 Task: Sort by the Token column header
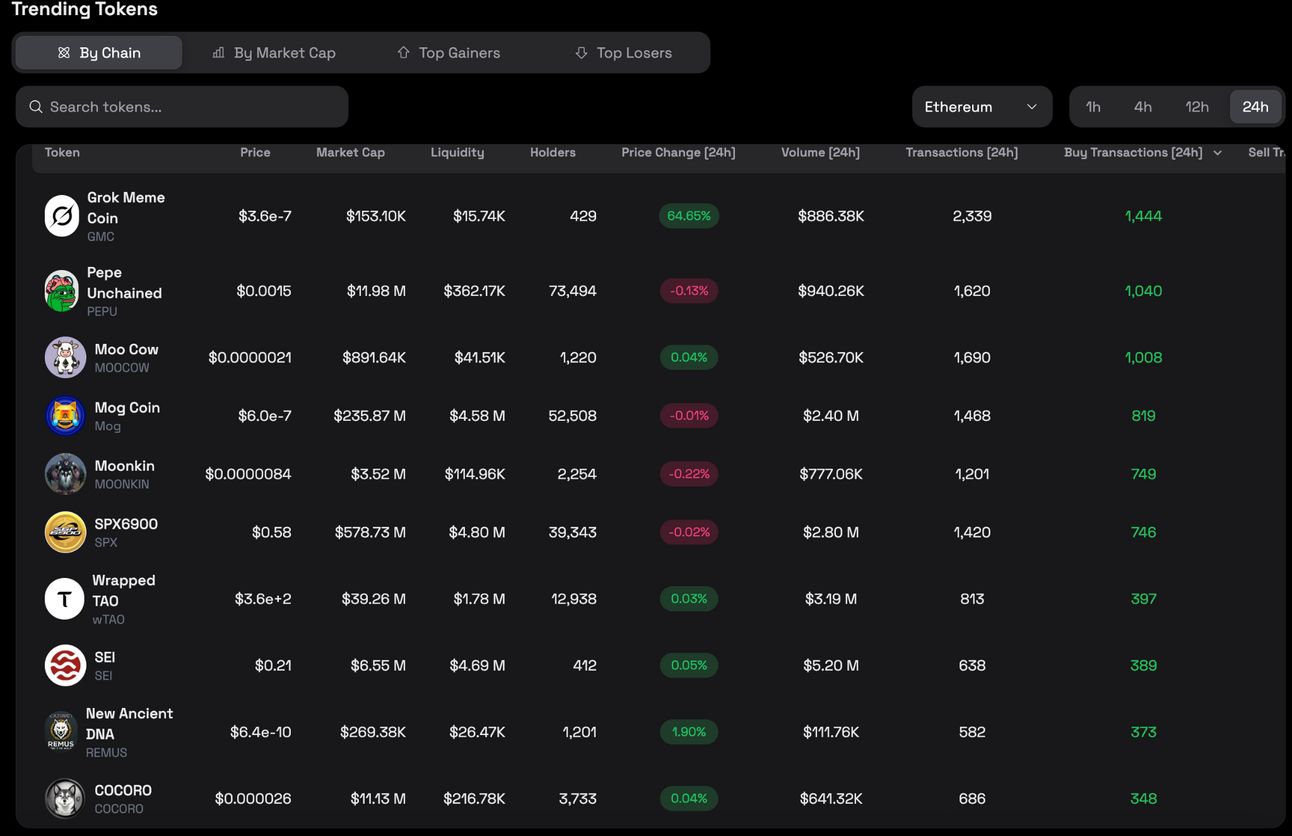(62, 153)
